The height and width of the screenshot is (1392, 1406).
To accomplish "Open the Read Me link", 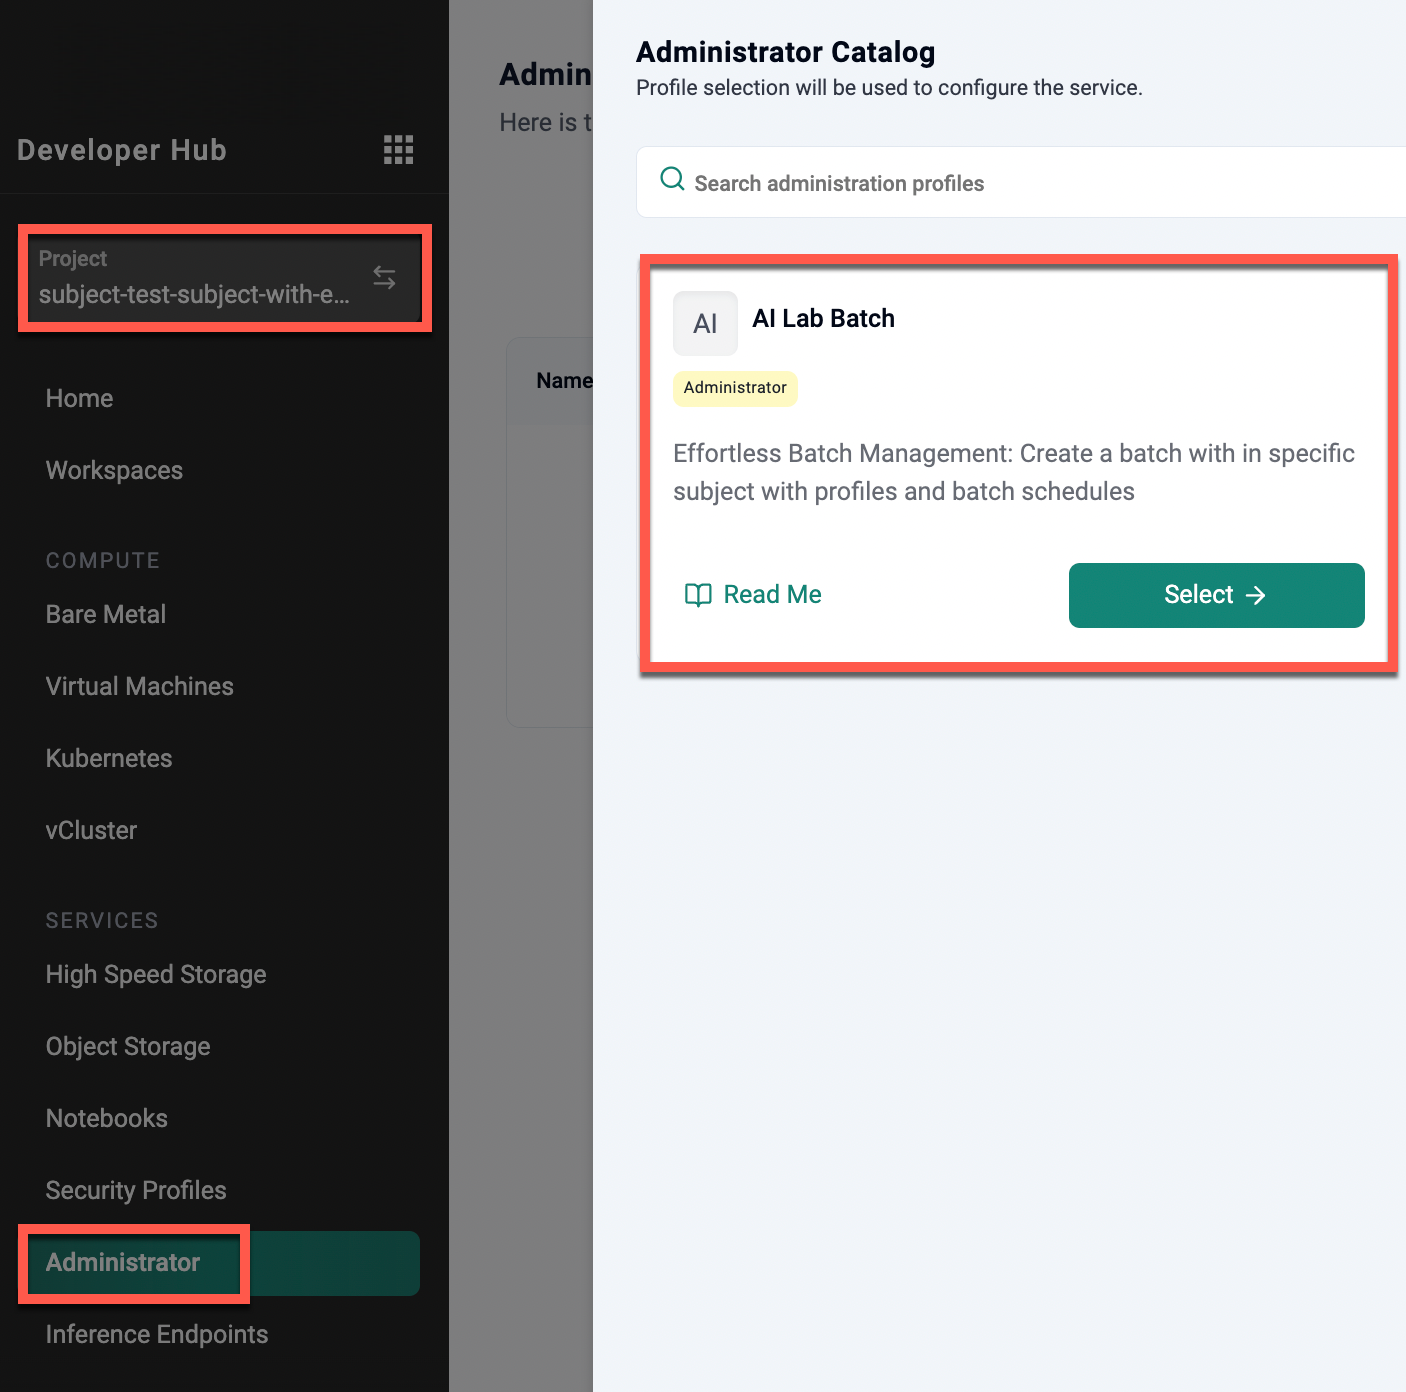I will [772, 595].
